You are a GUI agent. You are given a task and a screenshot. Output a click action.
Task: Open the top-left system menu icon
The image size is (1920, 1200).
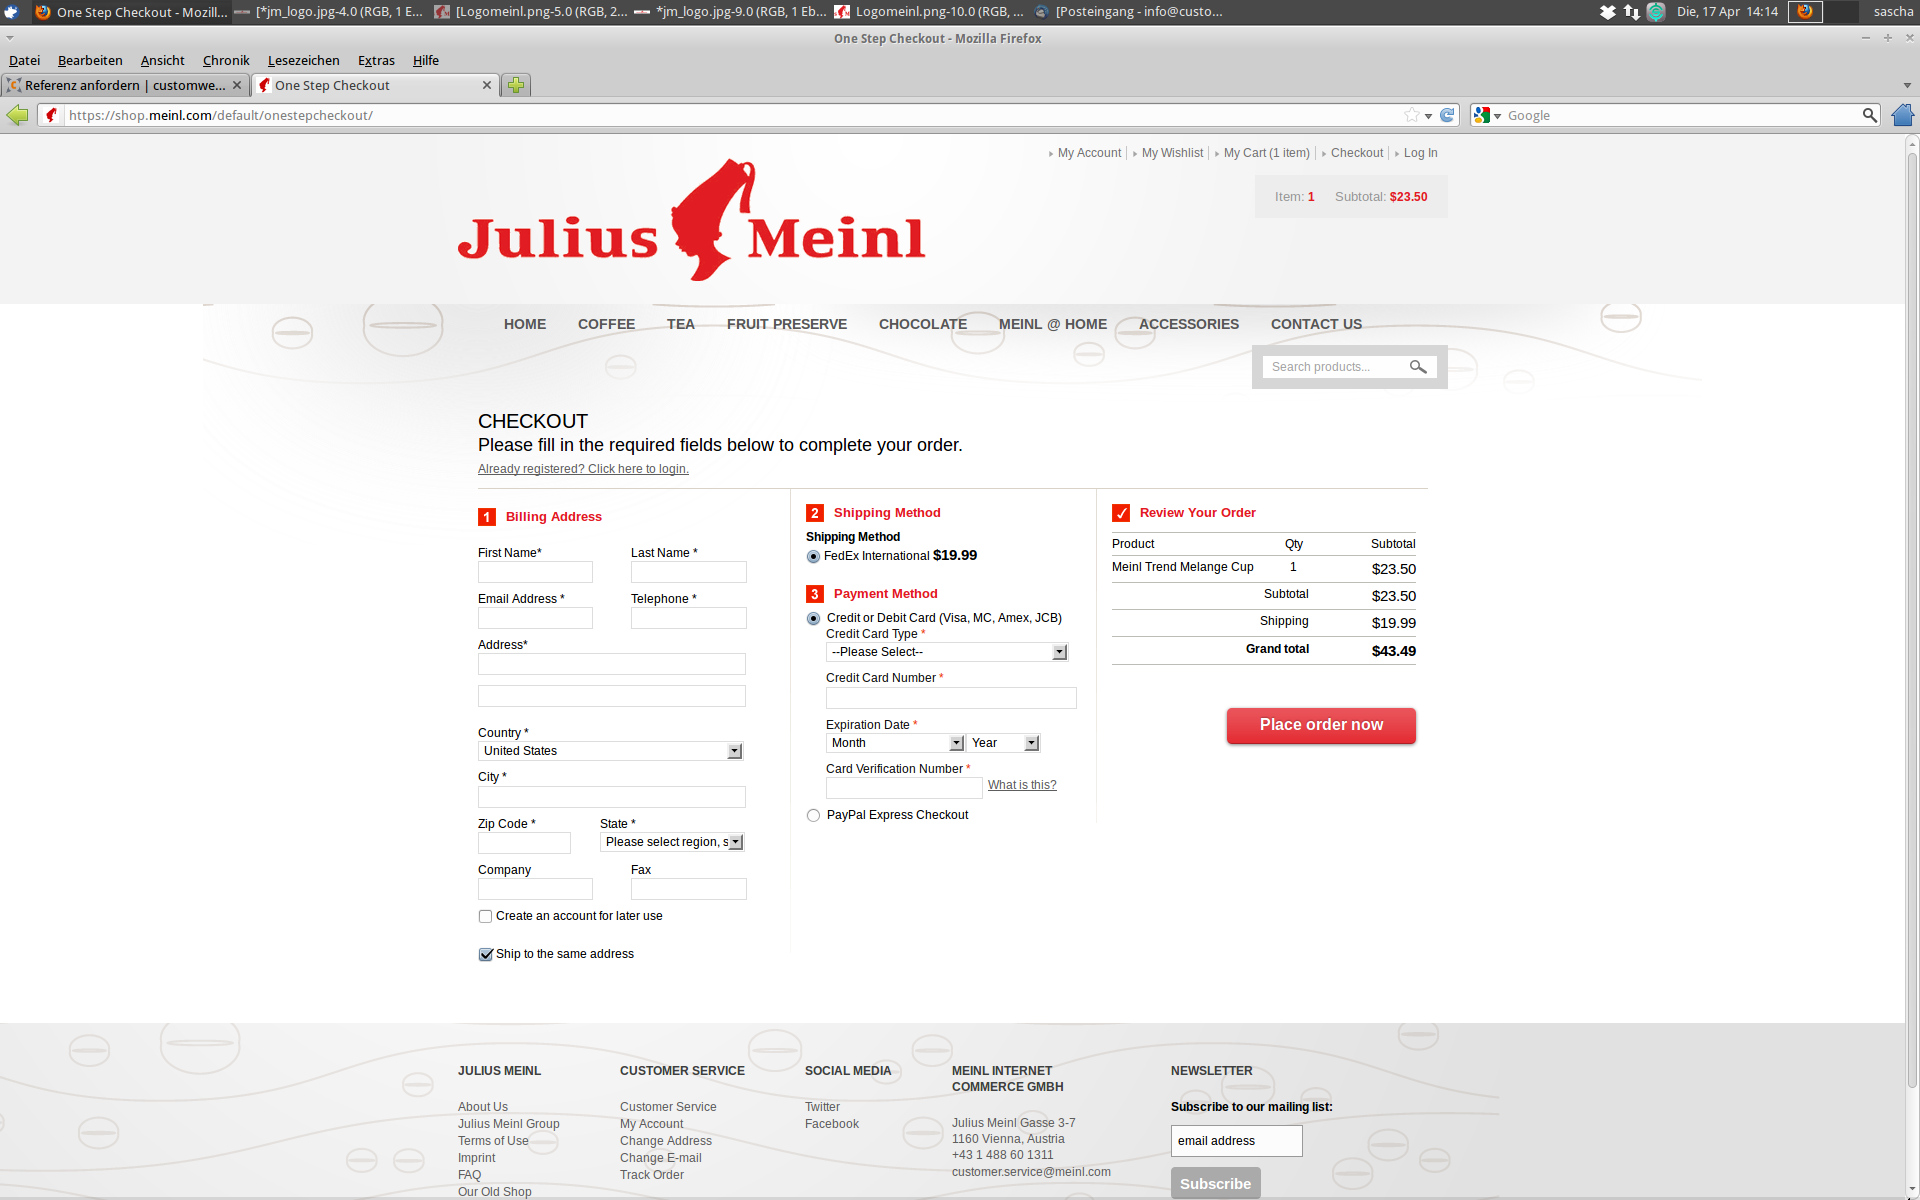pos(11,12)
